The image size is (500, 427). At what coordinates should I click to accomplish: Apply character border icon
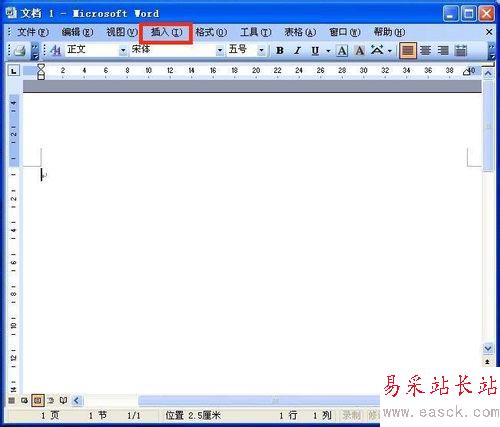point(342,51)
